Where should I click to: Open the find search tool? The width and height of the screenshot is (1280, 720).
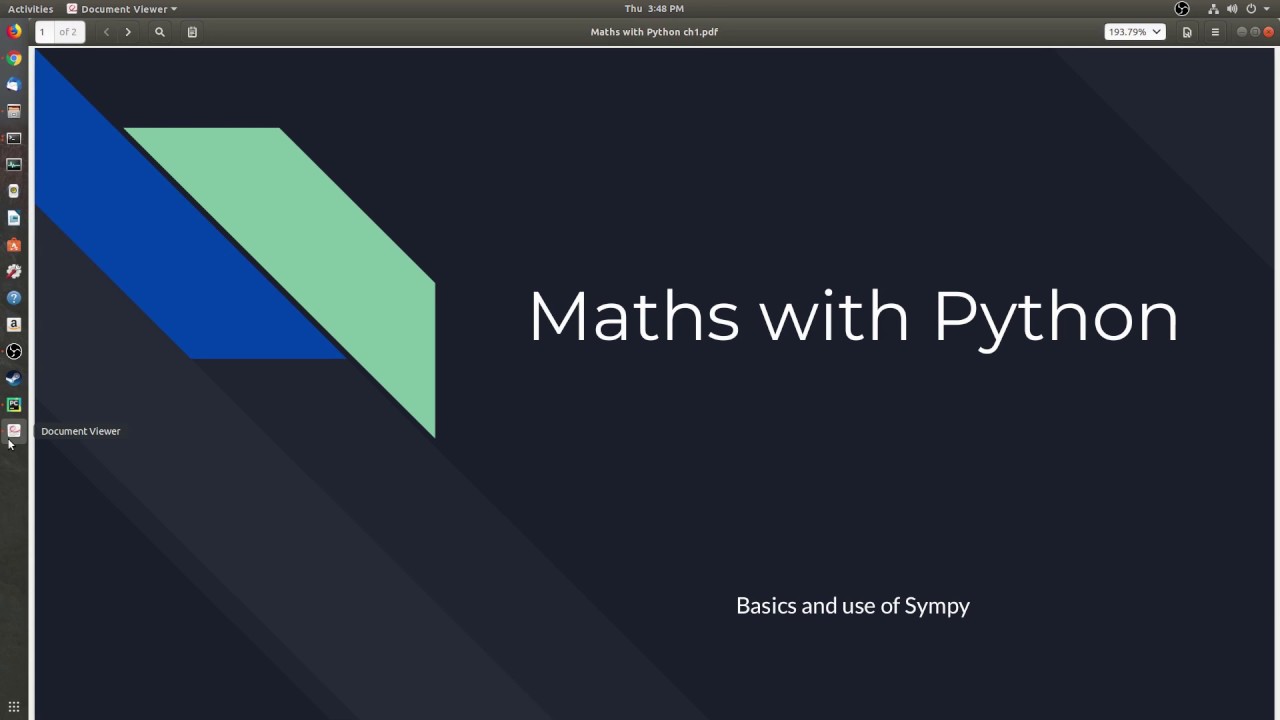pos(159,32)
